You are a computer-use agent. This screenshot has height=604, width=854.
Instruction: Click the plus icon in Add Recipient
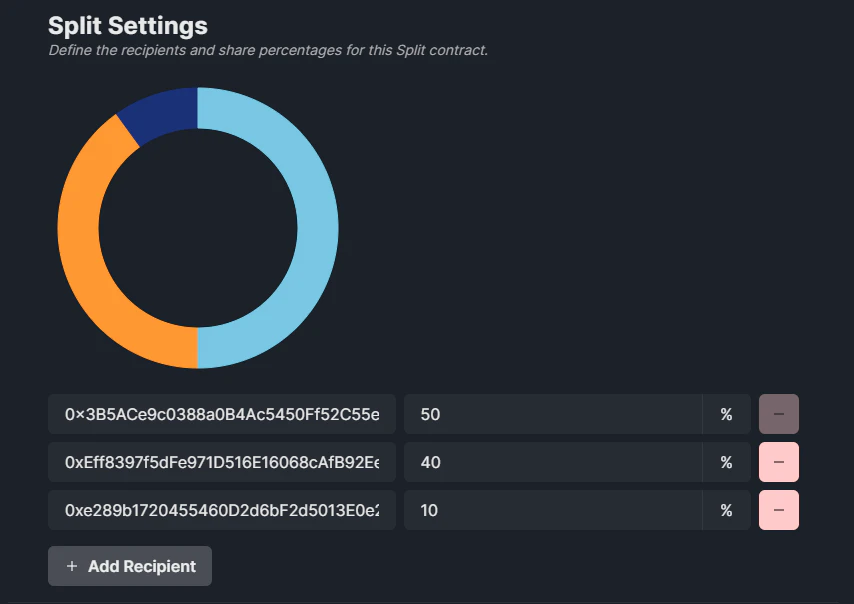(72, 566)
